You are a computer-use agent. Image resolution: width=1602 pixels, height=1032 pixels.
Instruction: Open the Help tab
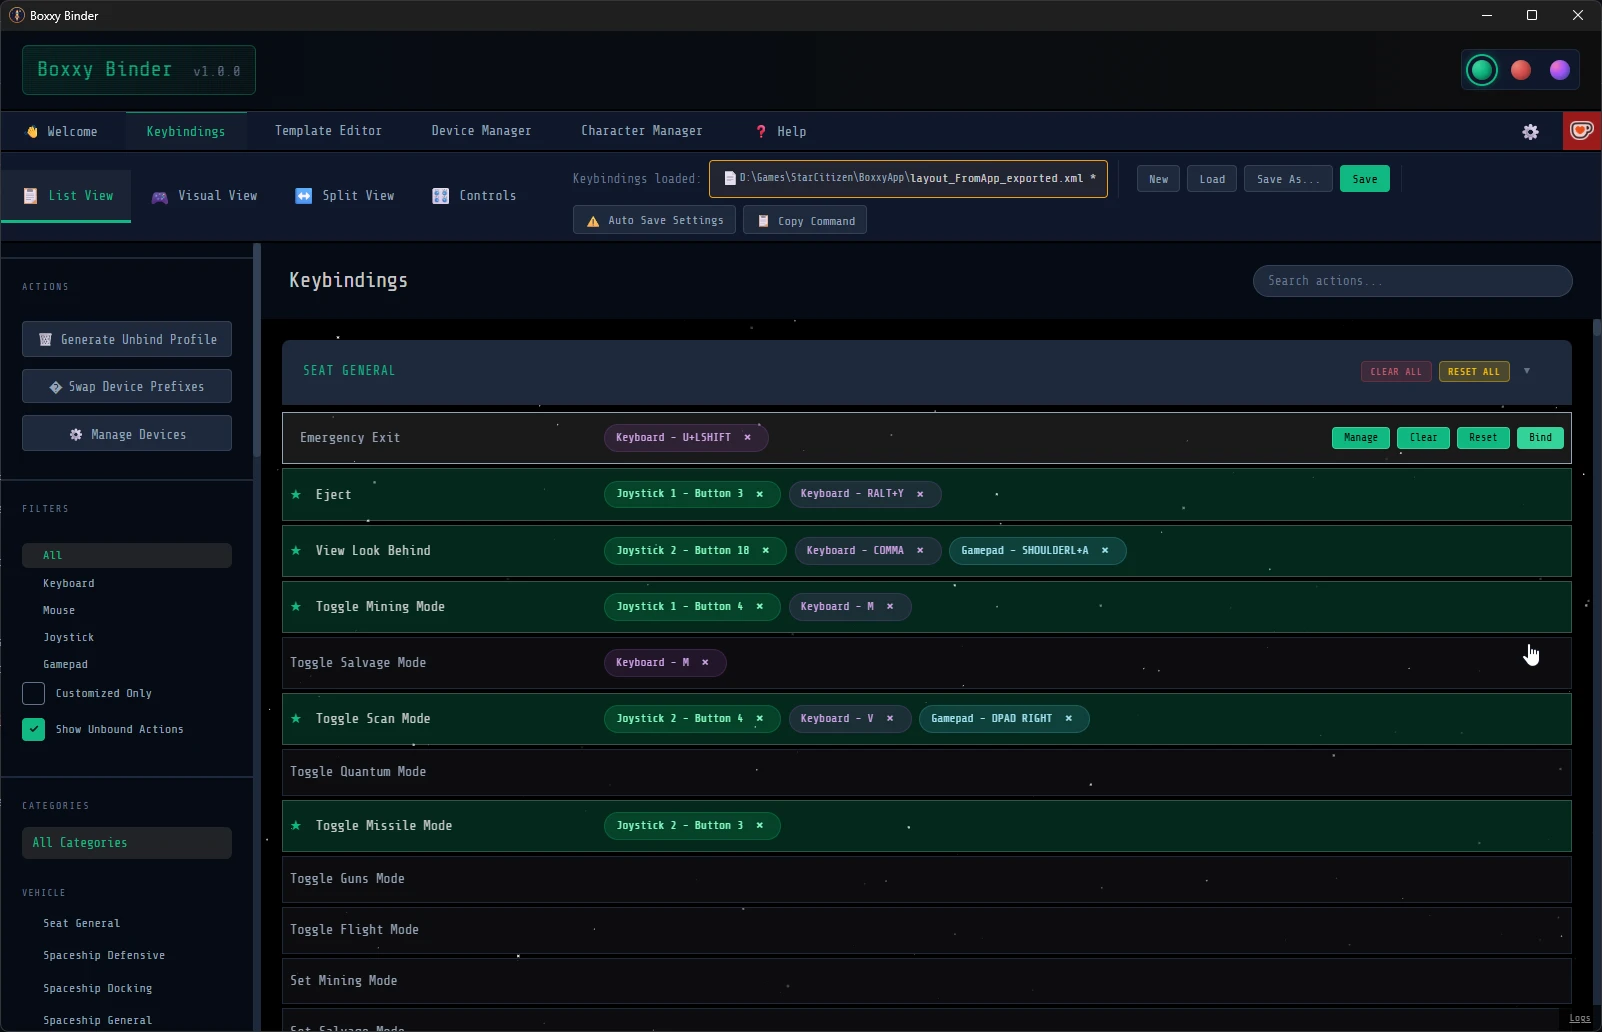781,131
